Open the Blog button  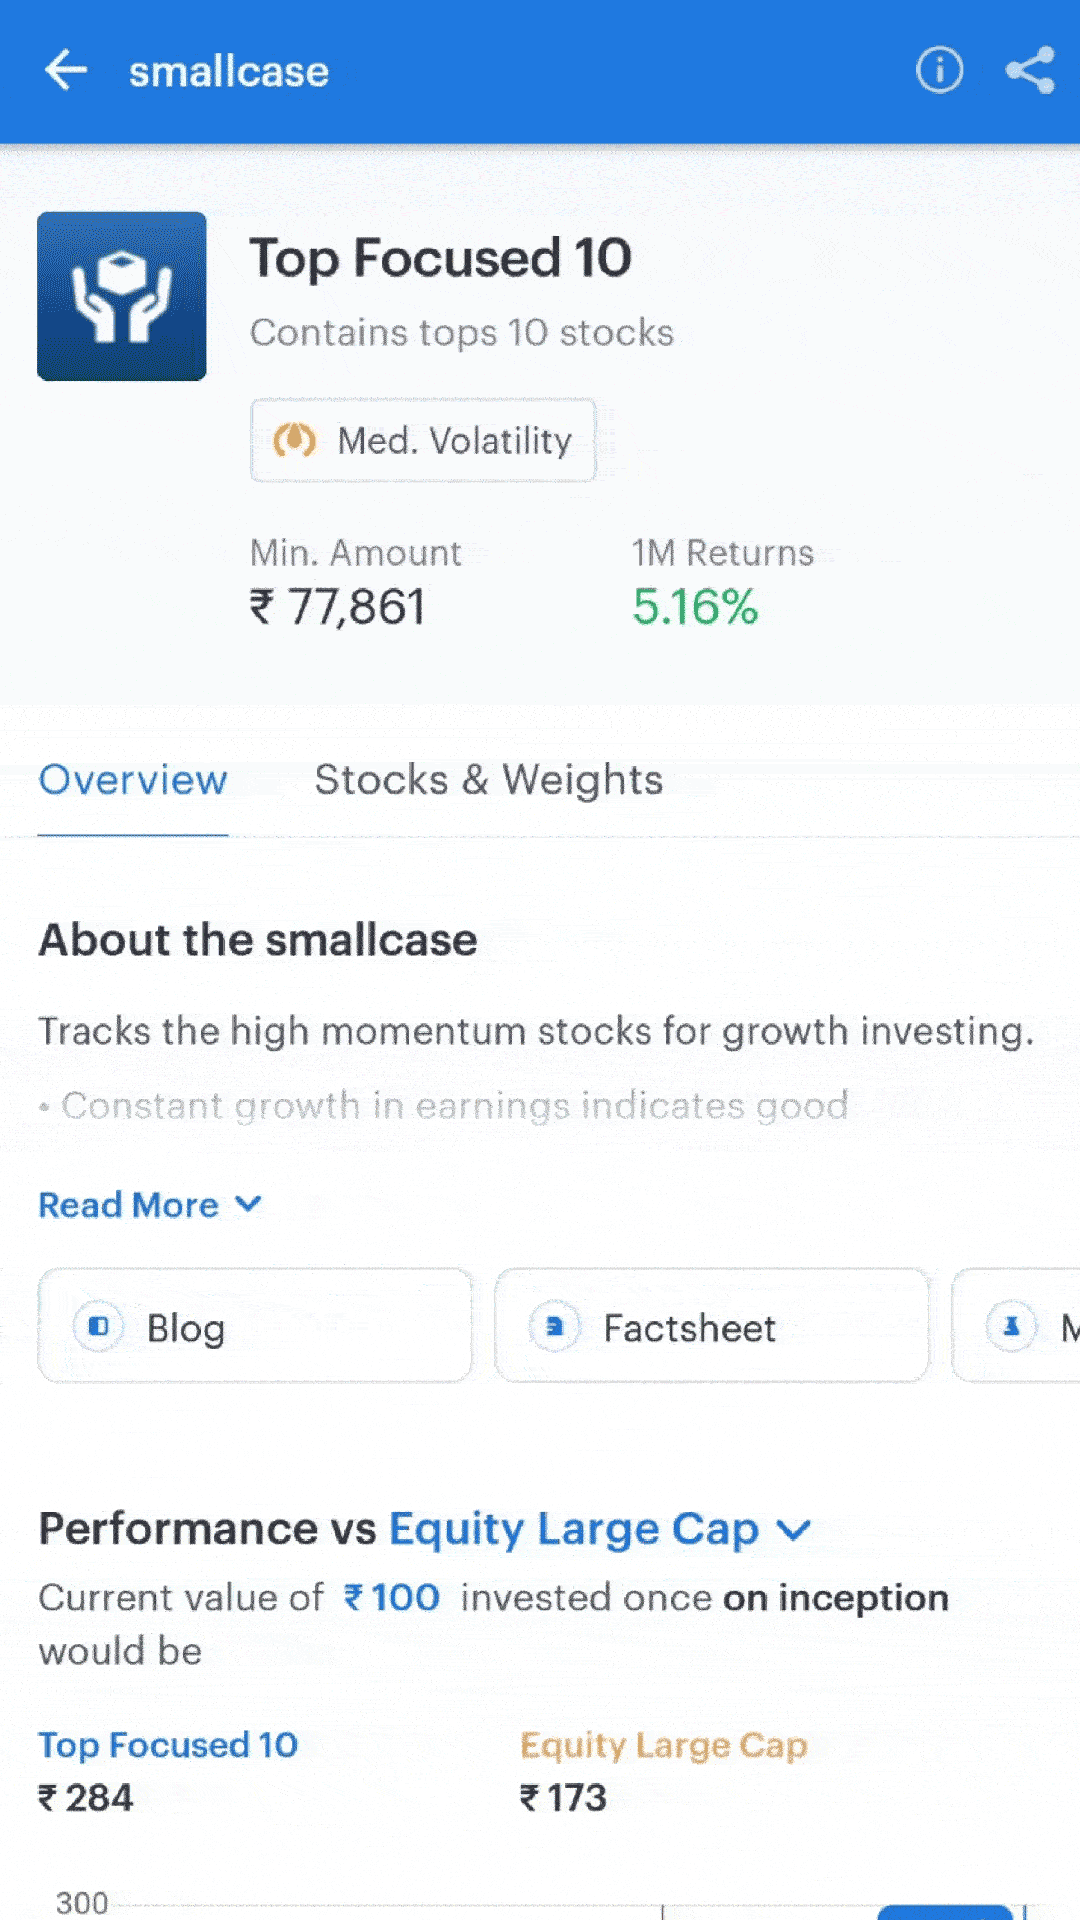pyautogui.click(x=255, y=1326)
